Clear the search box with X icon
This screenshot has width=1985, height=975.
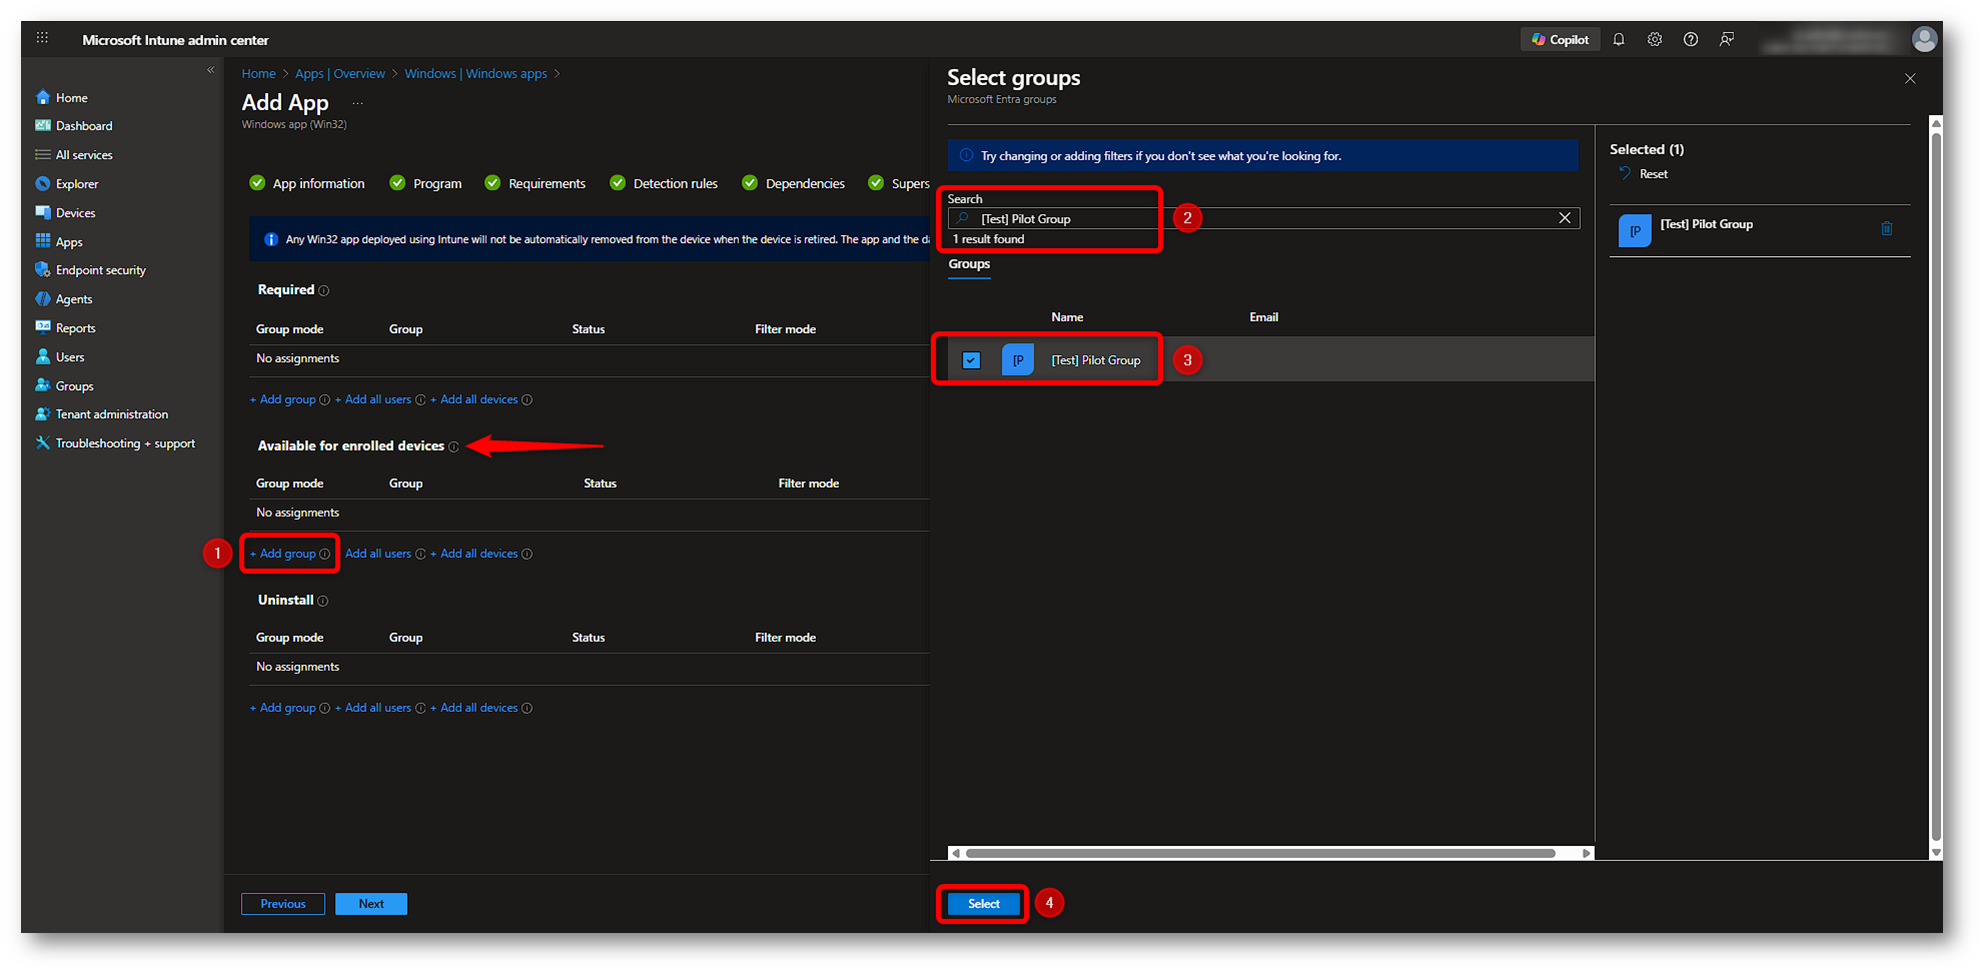point(1564,218)
